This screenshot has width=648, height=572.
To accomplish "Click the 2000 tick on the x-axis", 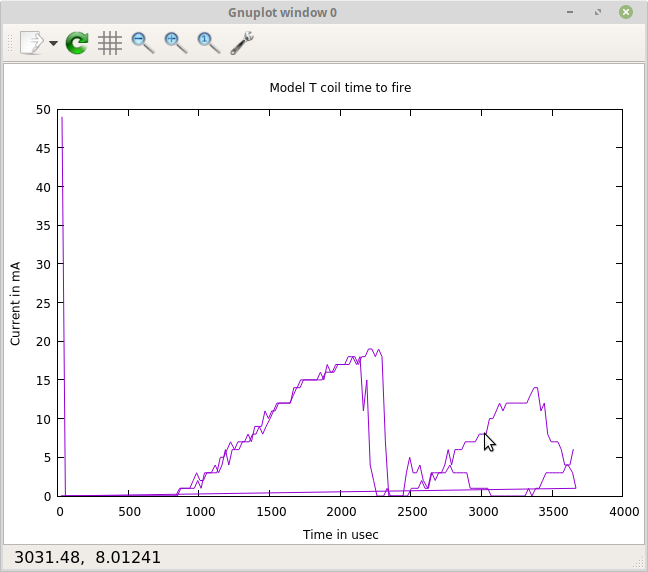I will pos(341,512).
